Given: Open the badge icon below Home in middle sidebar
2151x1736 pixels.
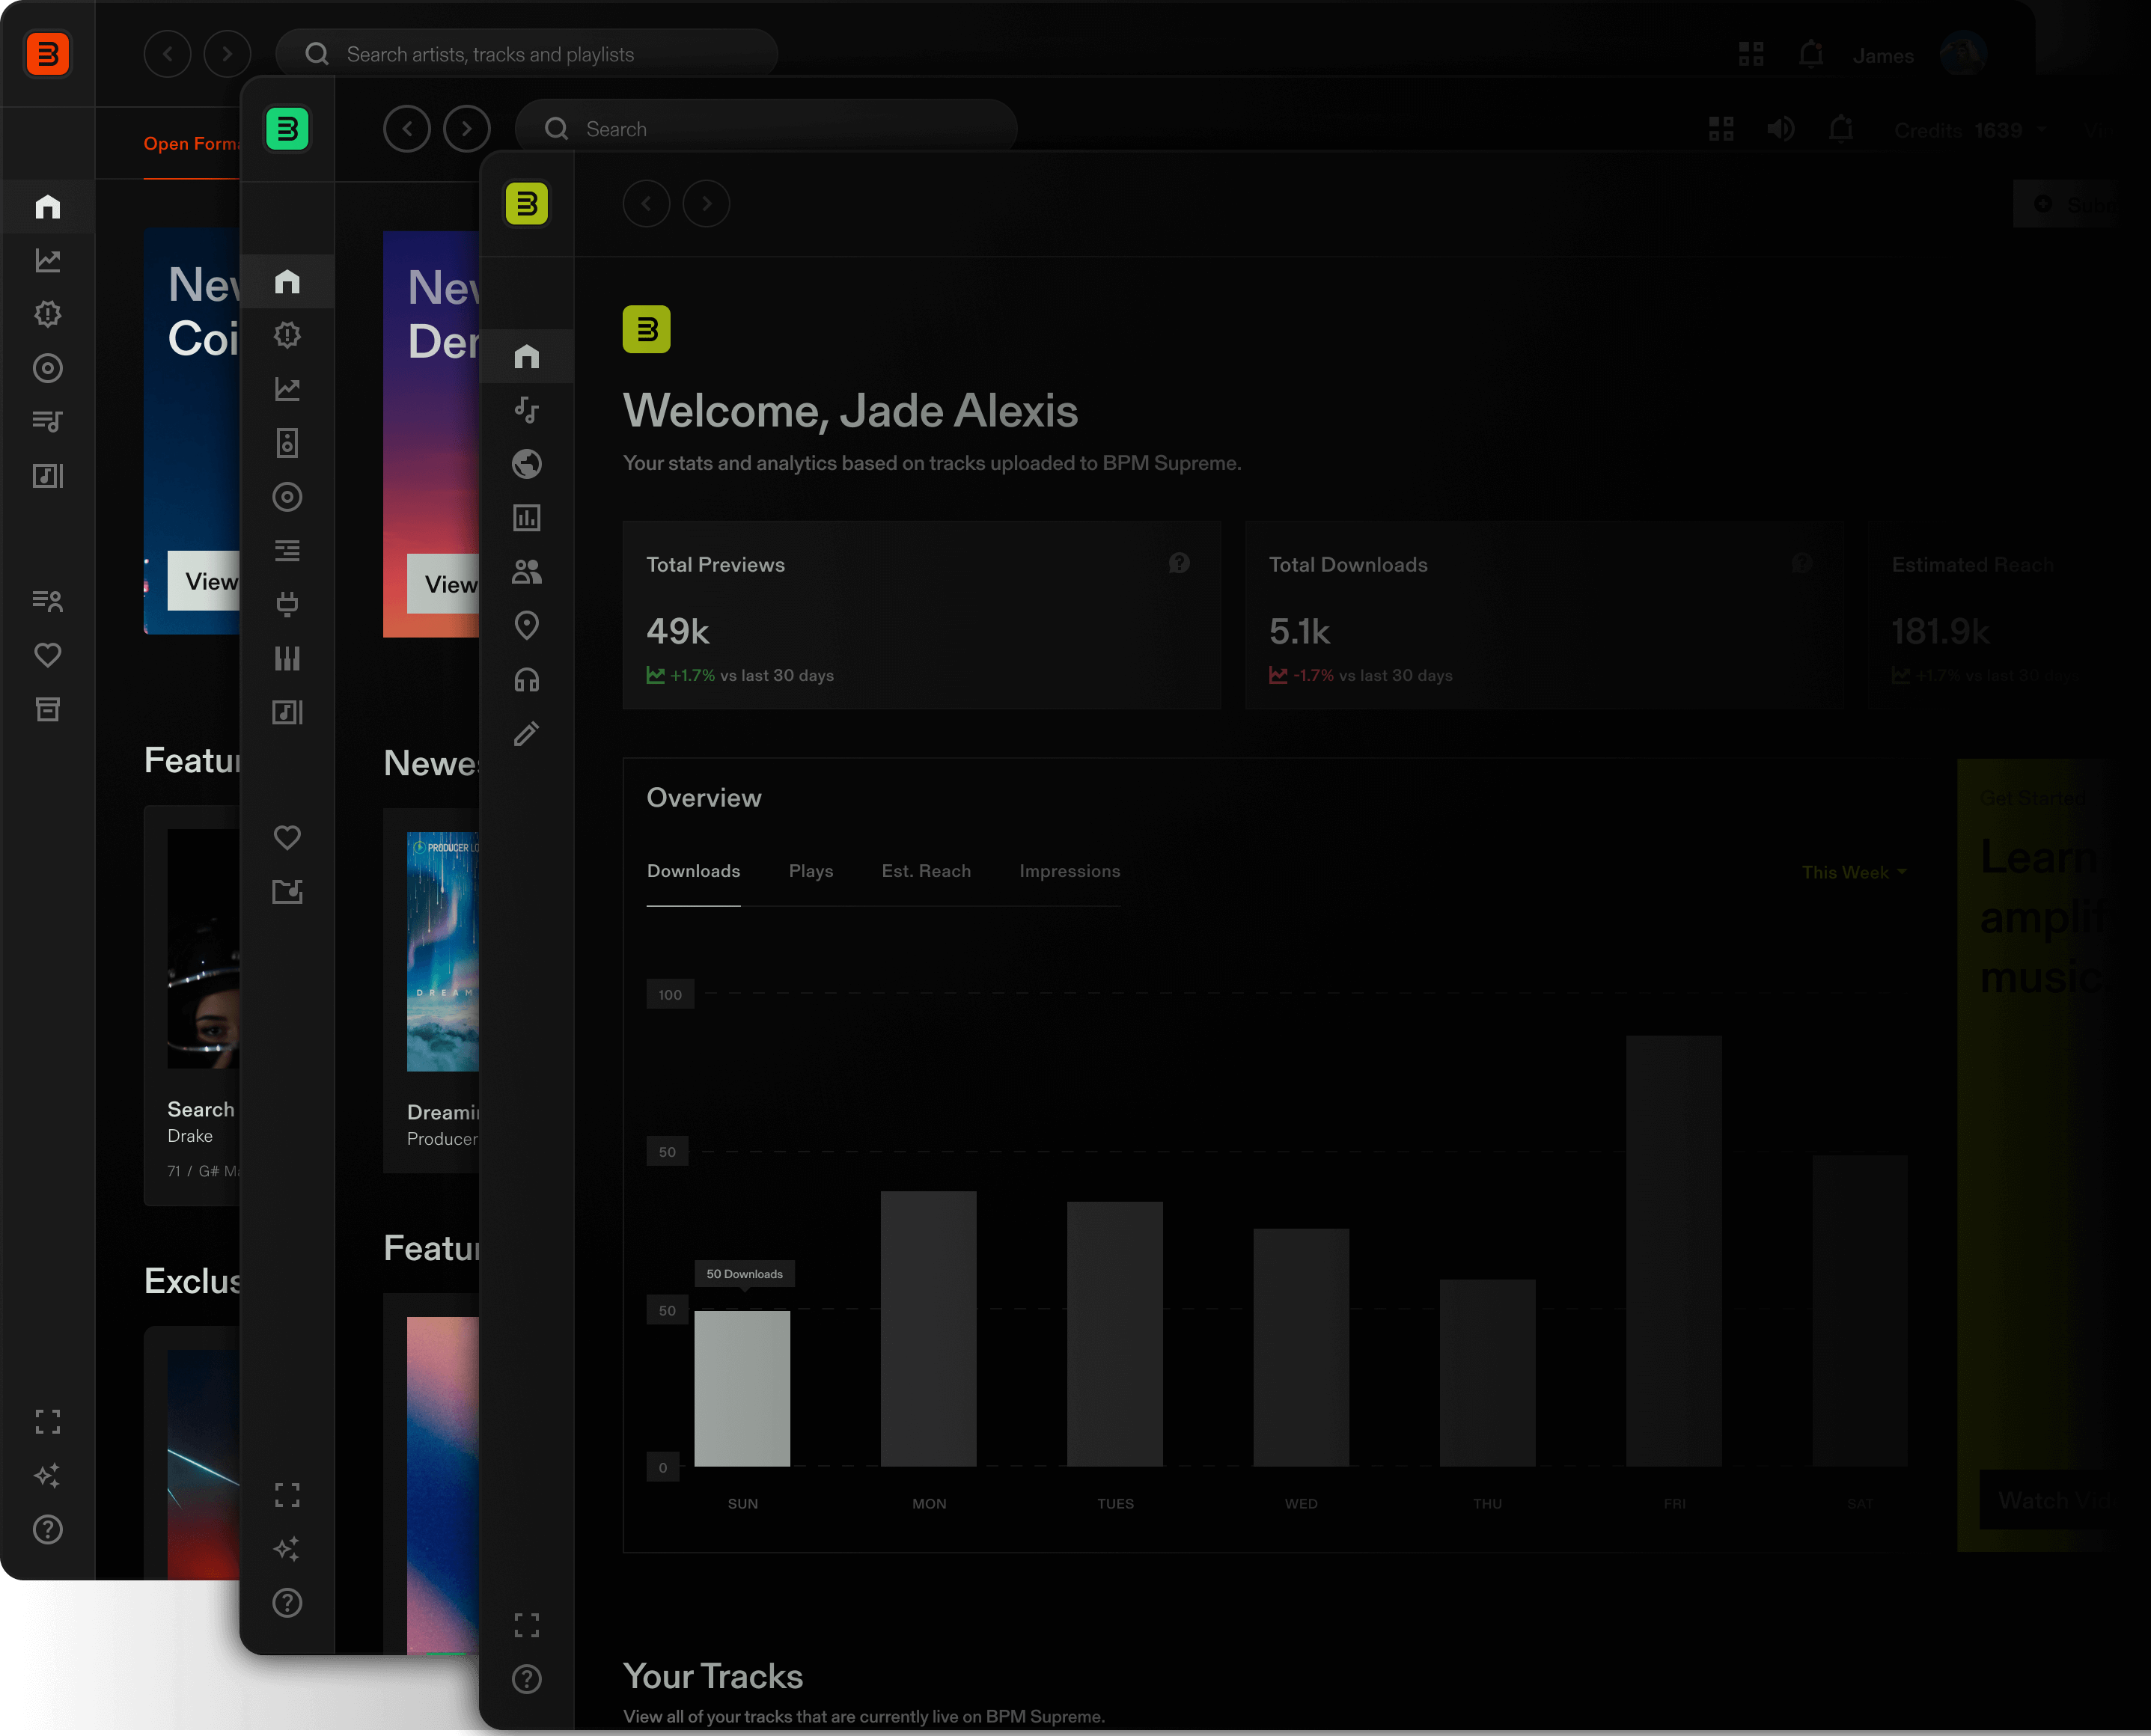Looking at the screenshot, I should pos(287,335).
